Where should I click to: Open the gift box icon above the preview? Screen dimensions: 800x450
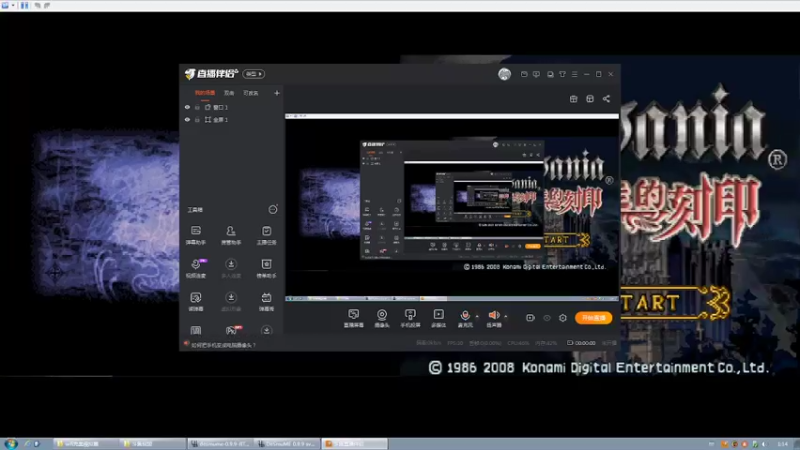pos(573,99)
